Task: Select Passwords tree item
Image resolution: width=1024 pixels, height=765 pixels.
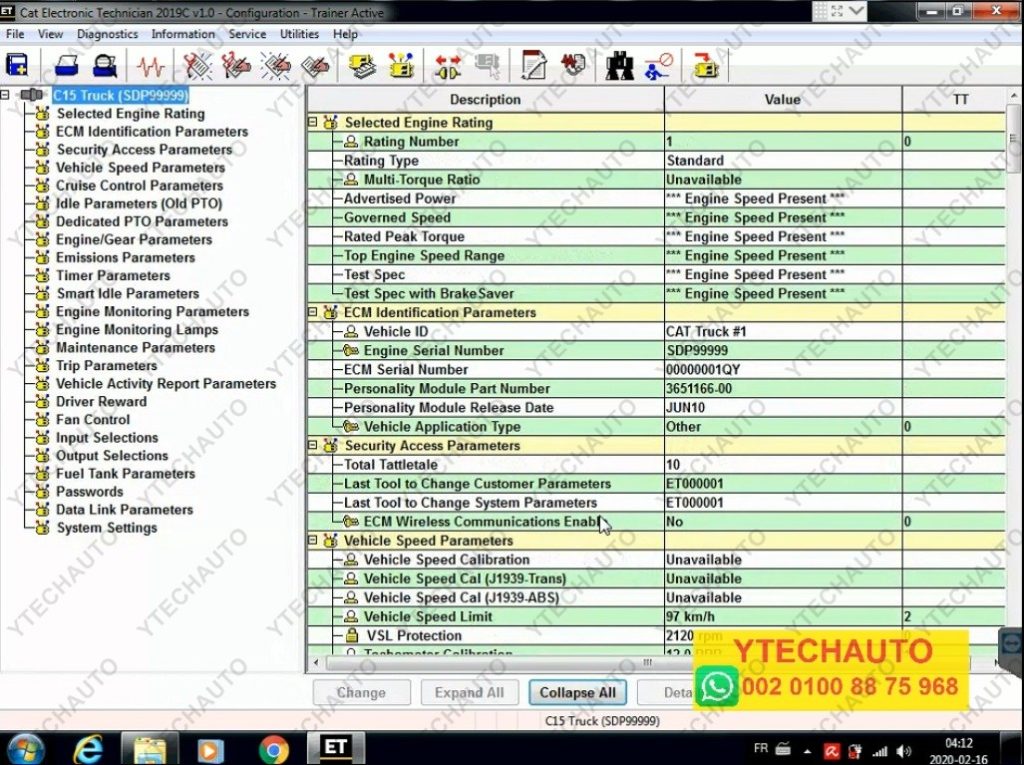Action: click(89, 491)
